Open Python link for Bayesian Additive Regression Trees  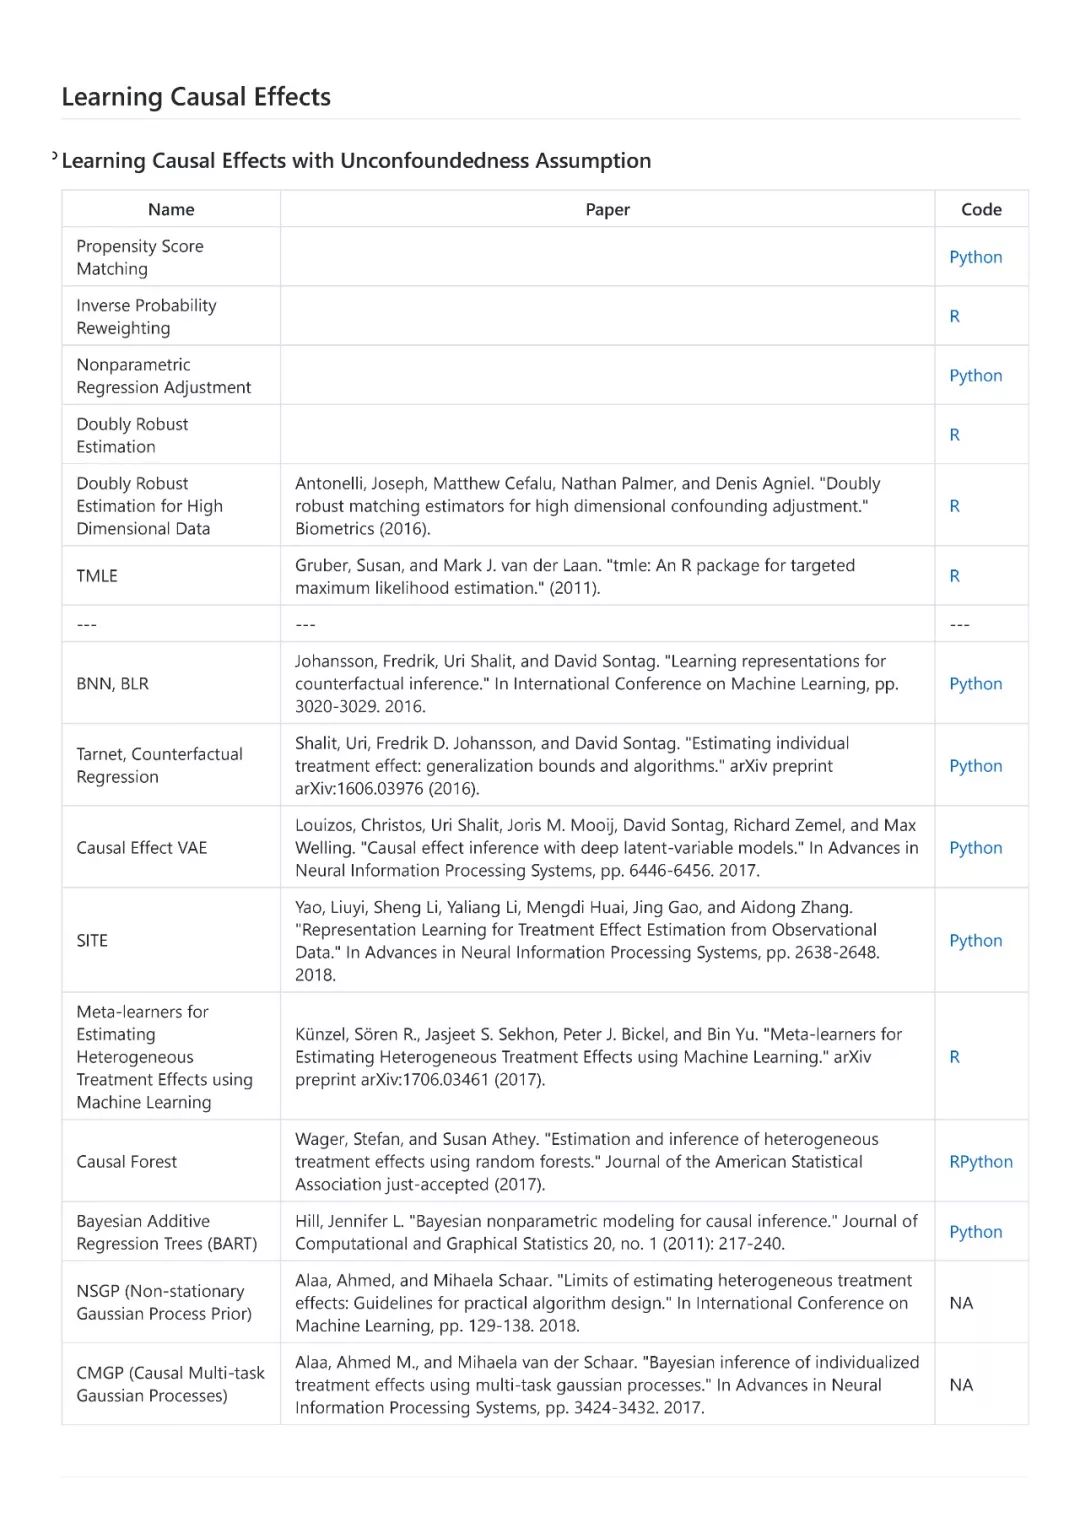(x=975, y=1232)
